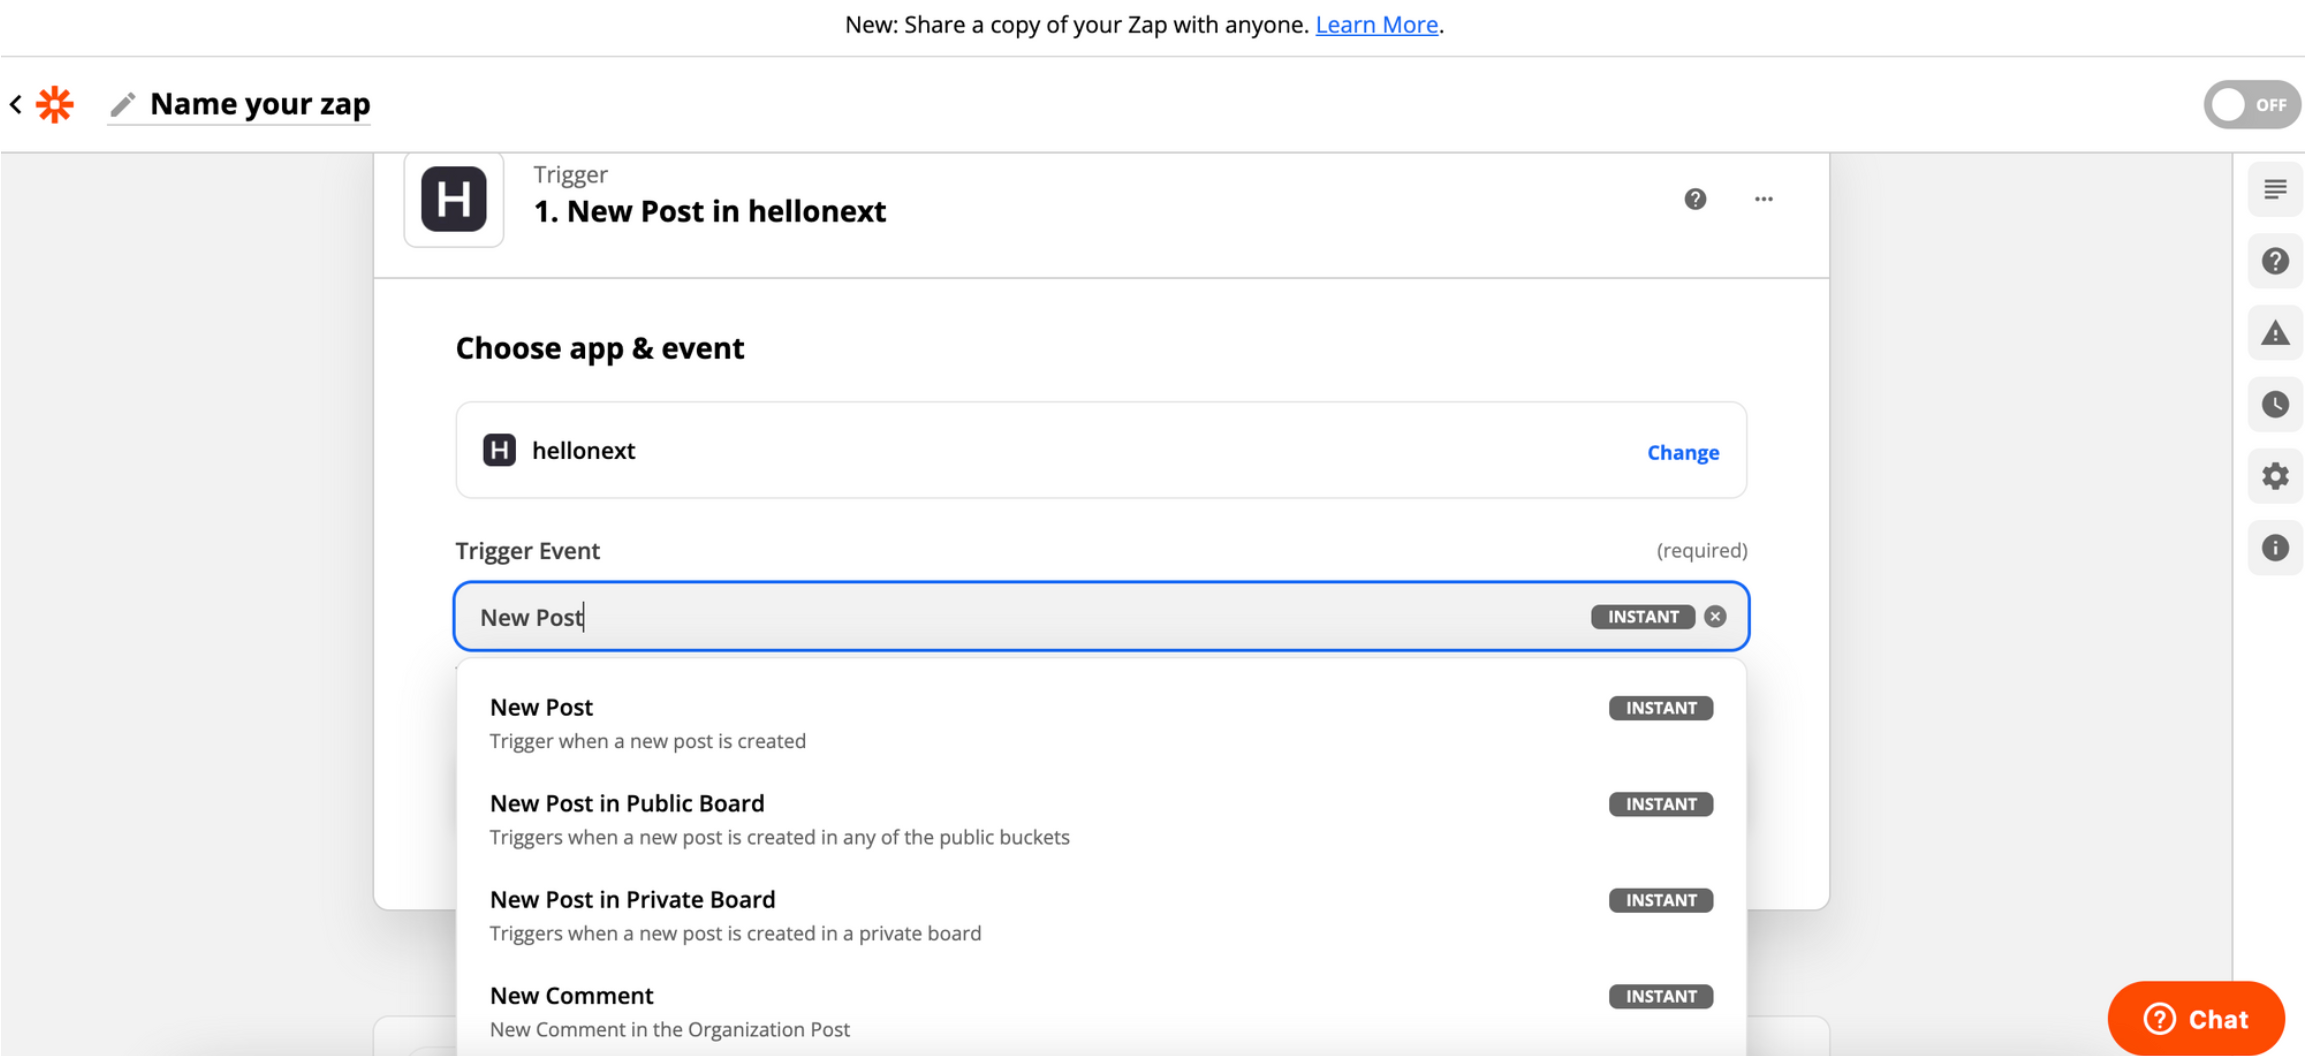Viewport: 2306px width, 1056px height.
Task: Open trigger step help question mark
Action: tap(1695, 199)
